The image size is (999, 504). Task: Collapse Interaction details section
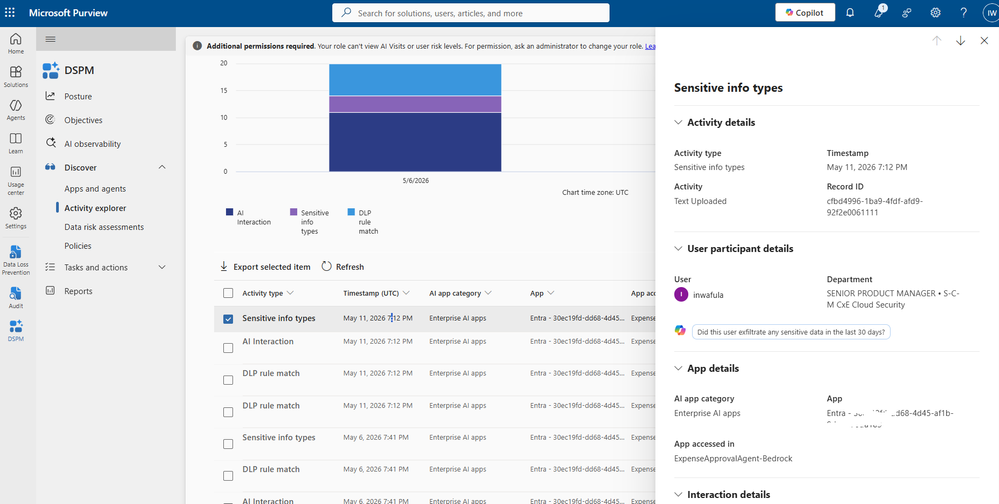(x=679, y=494)
